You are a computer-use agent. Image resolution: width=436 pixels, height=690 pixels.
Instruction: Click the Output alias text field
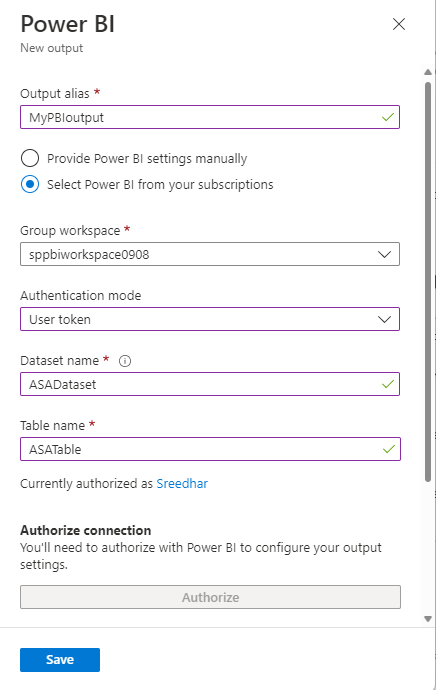[x=210, y=117]
